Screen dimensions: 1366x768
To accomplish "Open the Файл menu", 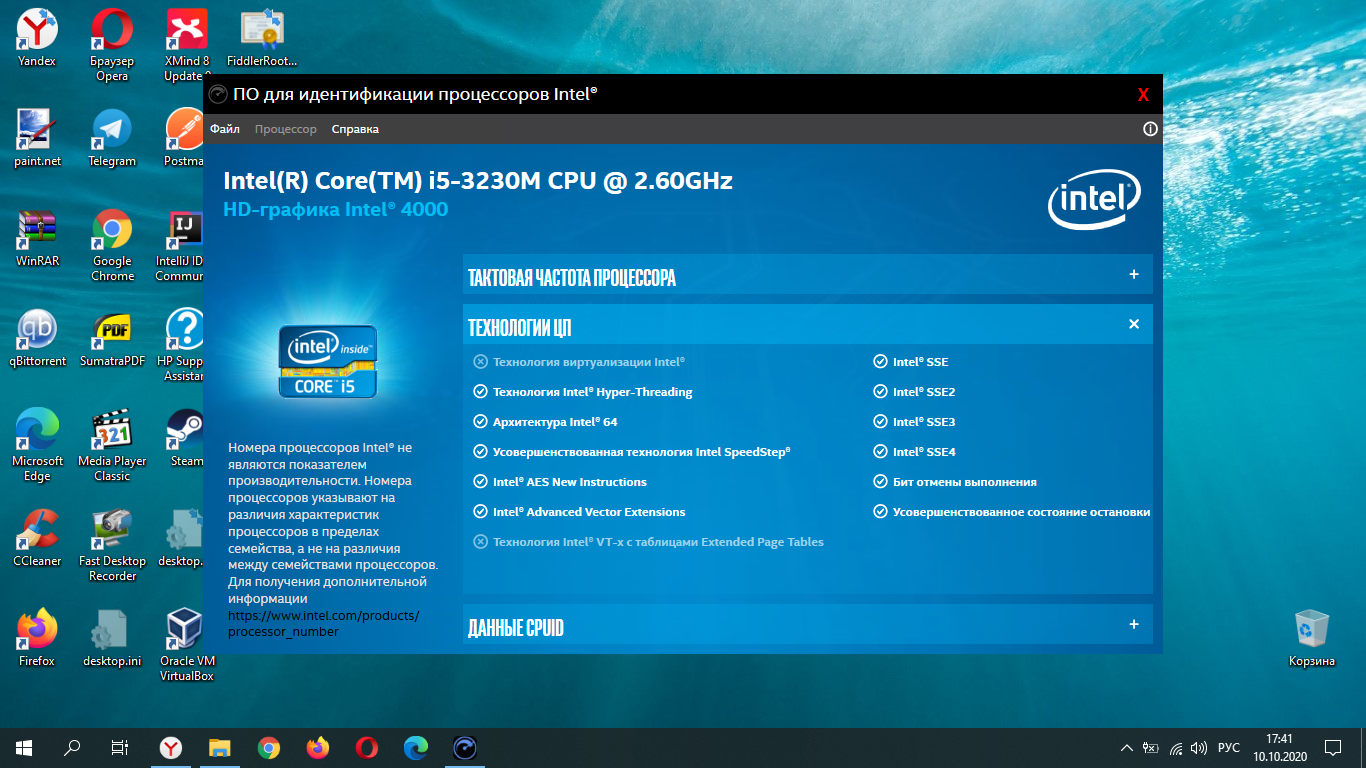I will 225,129.
